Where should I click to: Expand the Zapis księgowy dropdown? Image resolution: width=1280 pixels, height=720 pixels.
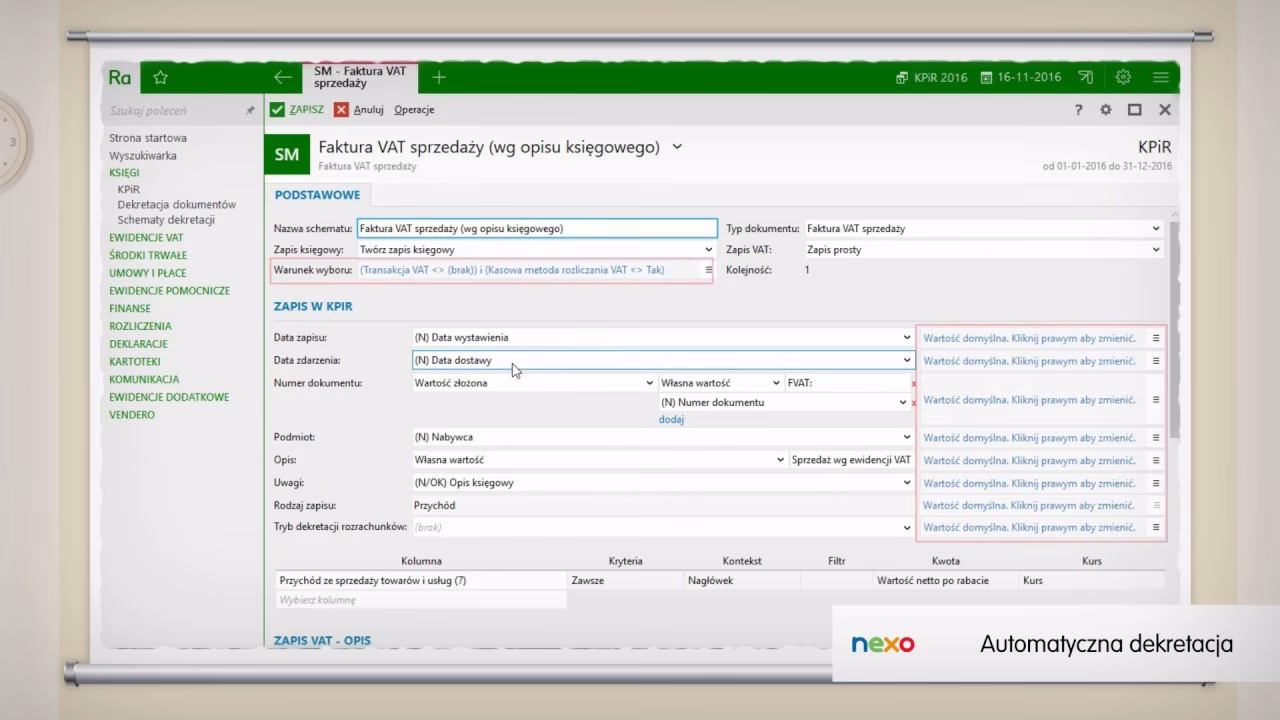tap(708, 250)
